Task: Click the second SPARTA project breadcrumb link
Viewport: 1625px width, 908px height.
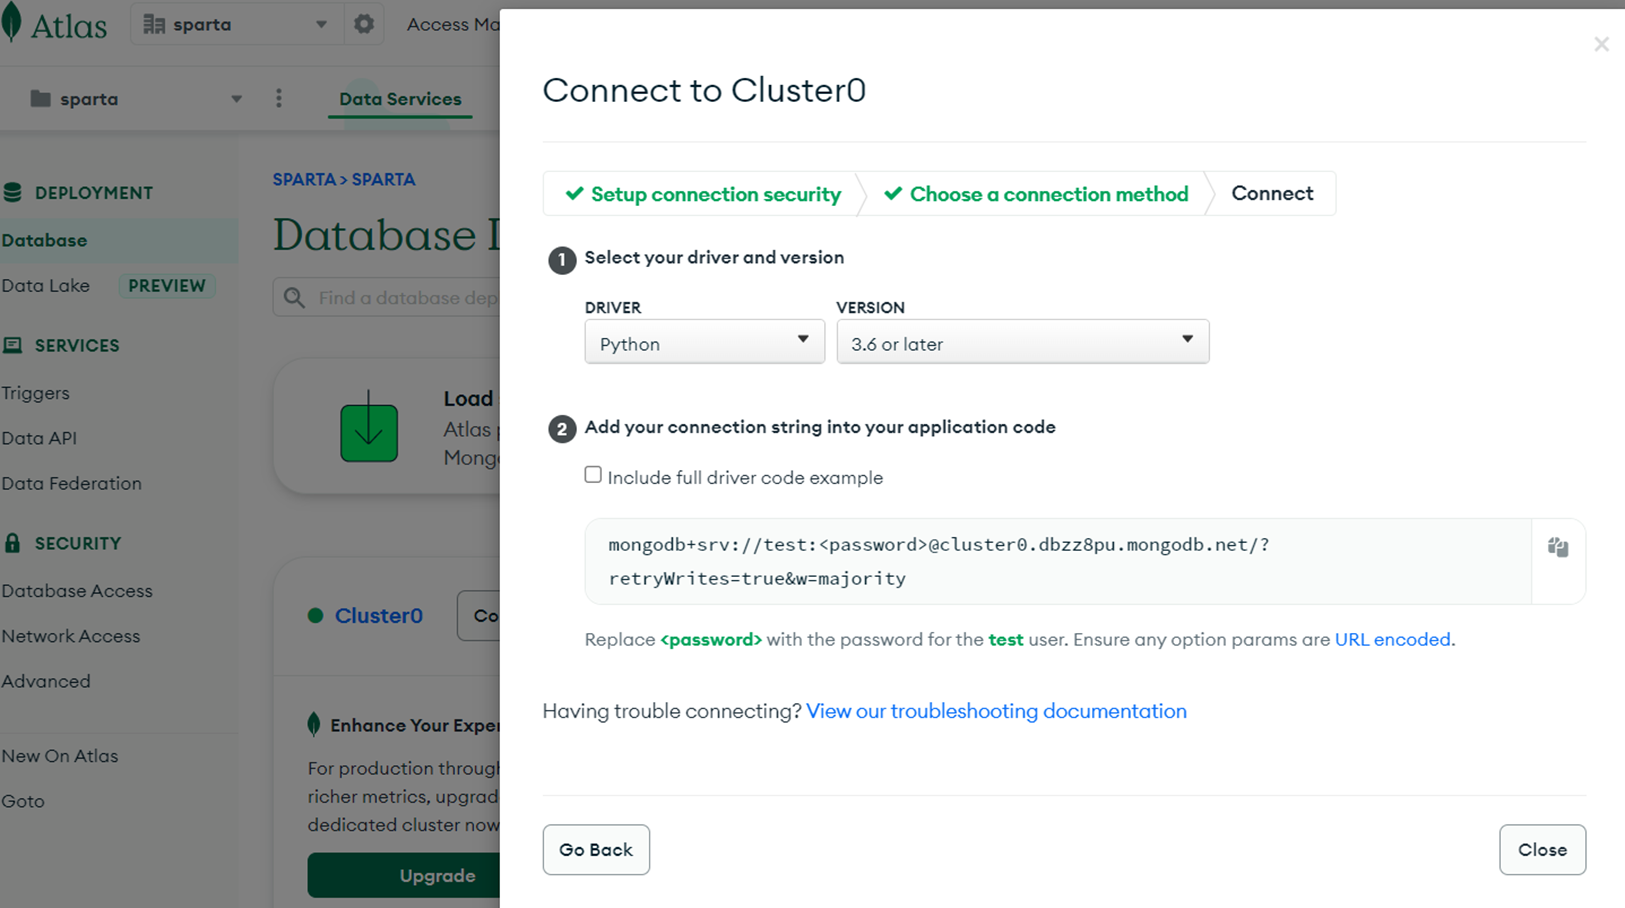Action: (x=383, y=179)
